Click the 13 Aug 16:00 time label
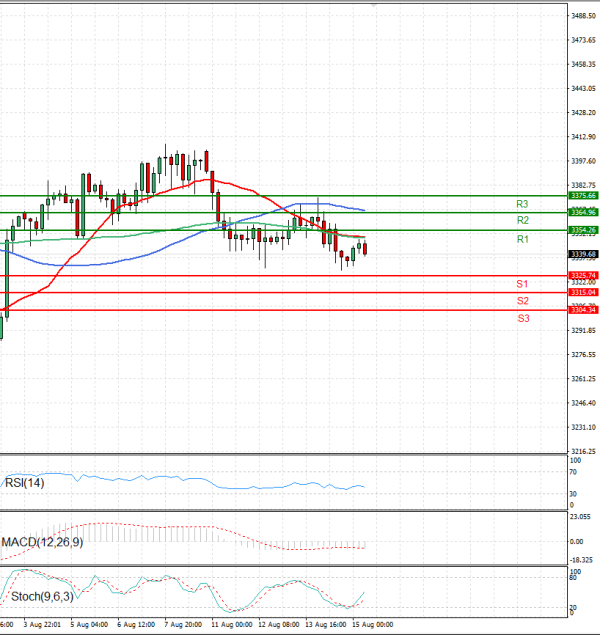Viewport: 600px width, 635px height. (x=326, y=624)
